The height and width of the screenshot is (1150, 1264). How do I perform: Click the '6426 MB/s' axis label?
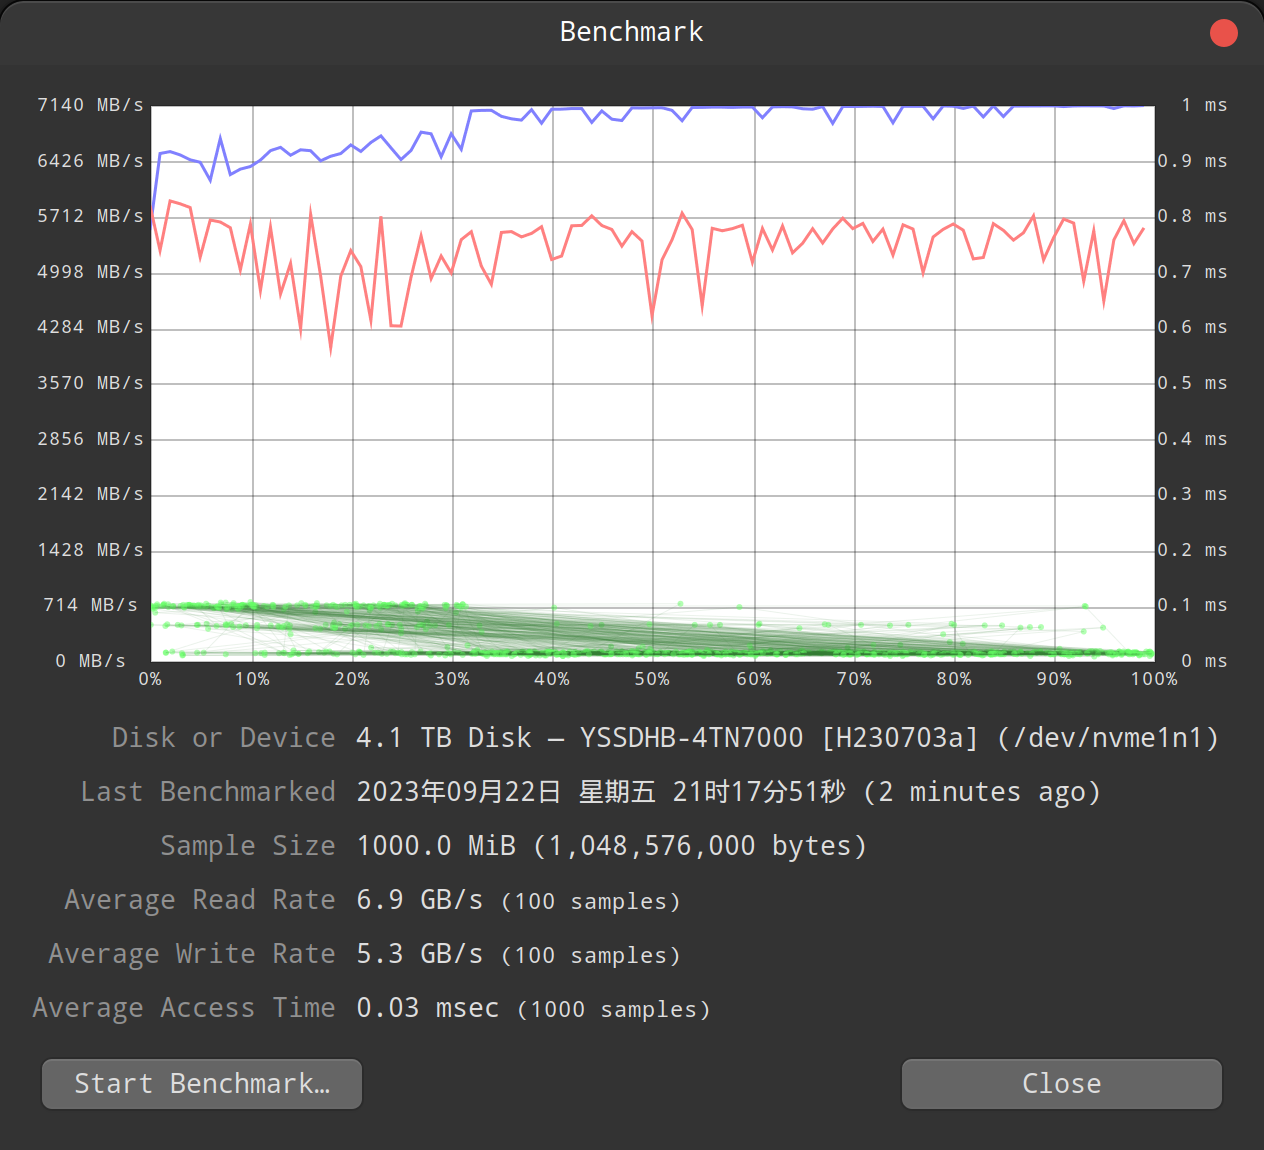coord(90,161)
